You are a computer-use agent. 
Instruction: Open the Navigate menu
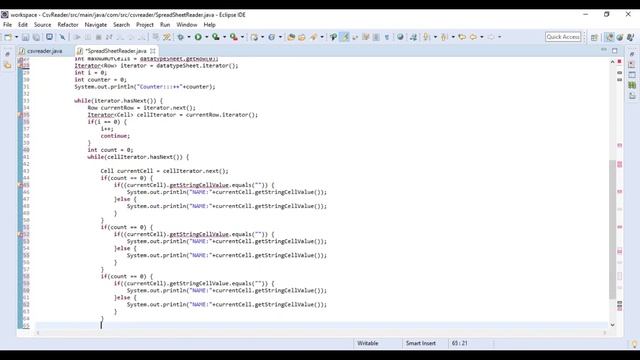pos(96,25)
